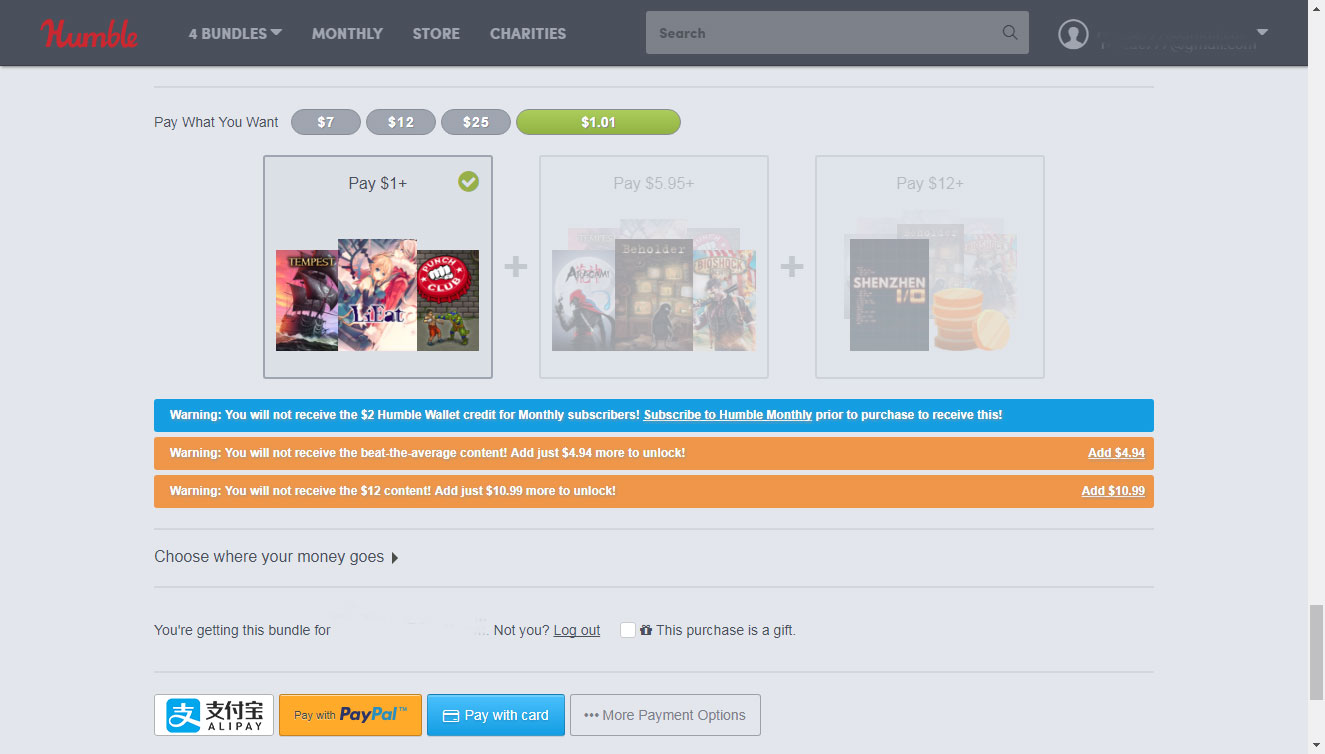Click the Punch Club game cover

point(448,300)
